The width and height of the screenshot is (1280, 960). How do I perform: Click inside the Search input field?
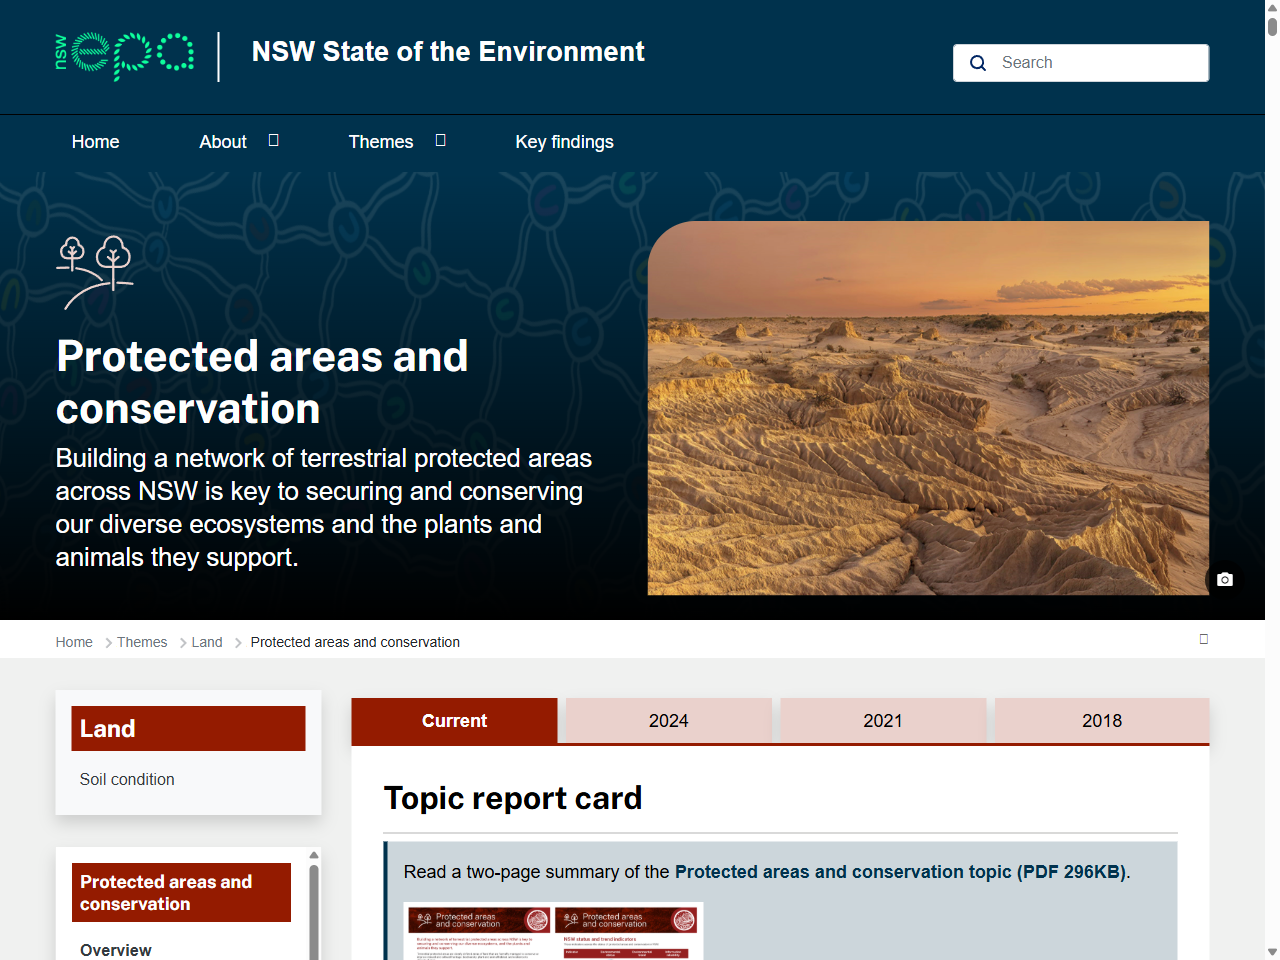click(x=1090, y=62)
